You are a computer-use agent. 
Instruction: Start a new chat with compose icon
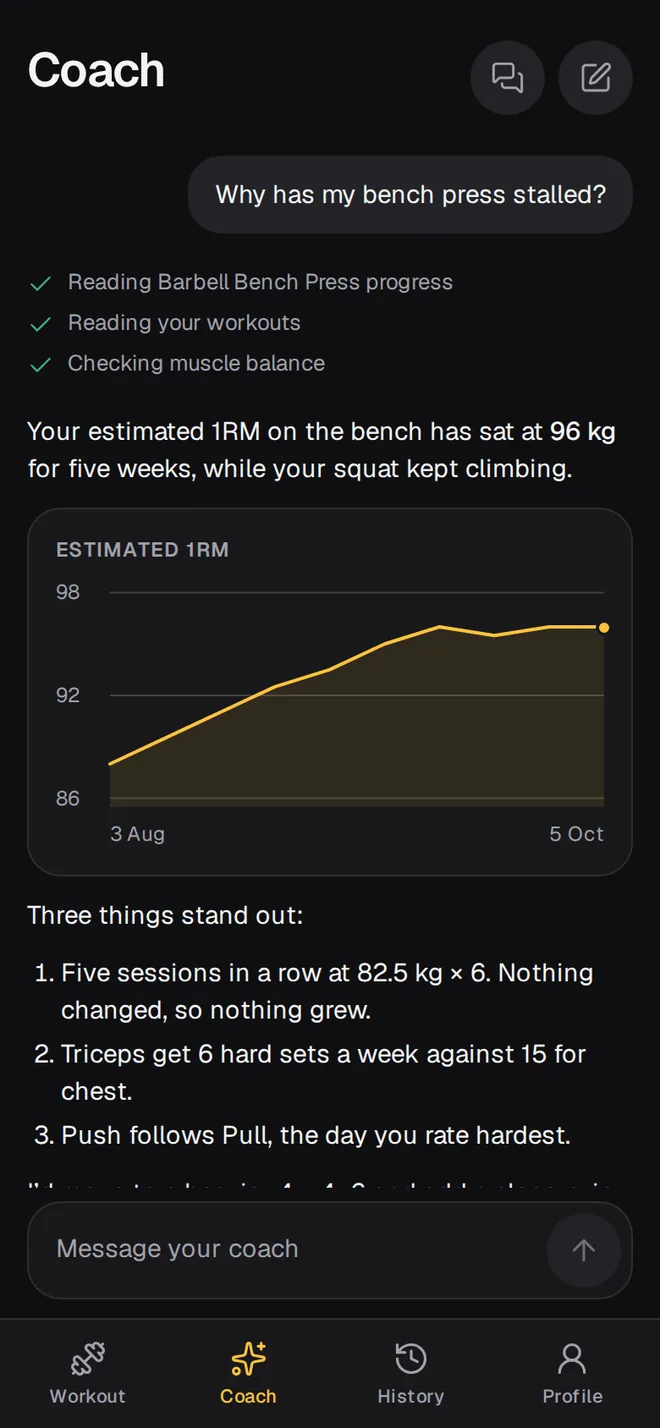pyautogui.click(x=596, y=78)
